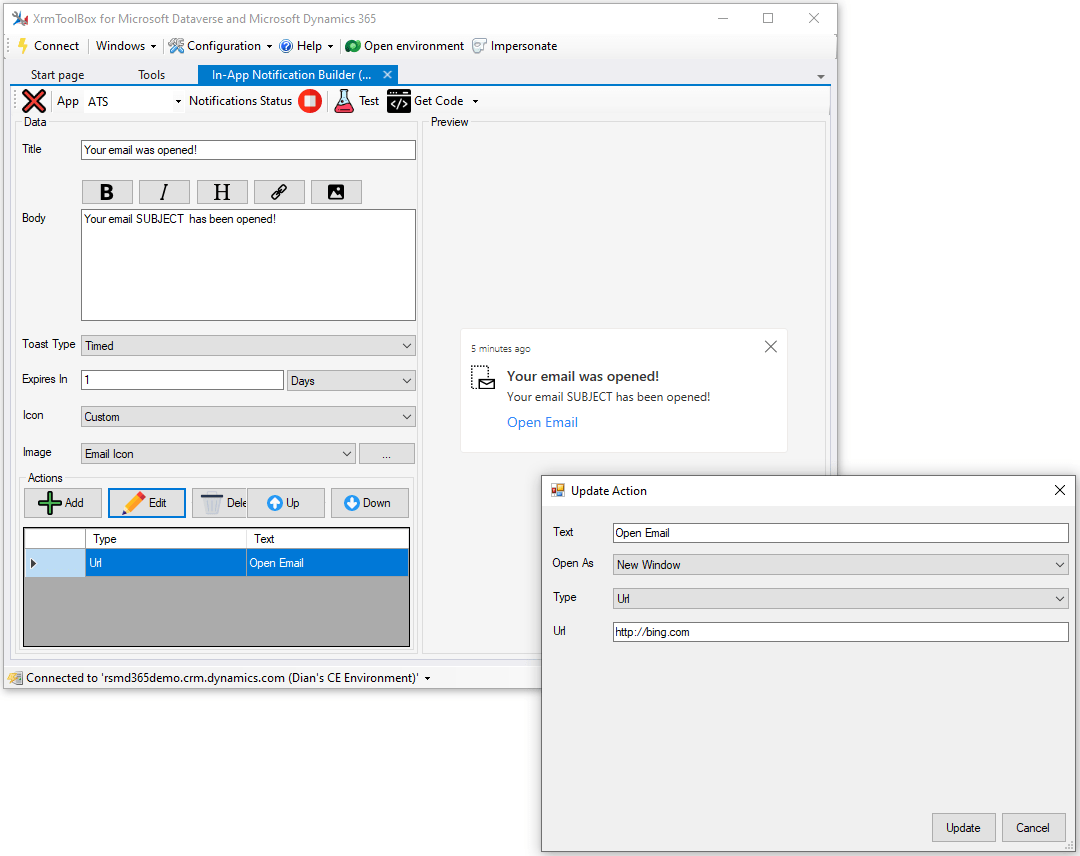The width and height of the screenshot is (1080, 856).
Task: Click the connection status icon in status bar
Action: (x=16, y=678)
